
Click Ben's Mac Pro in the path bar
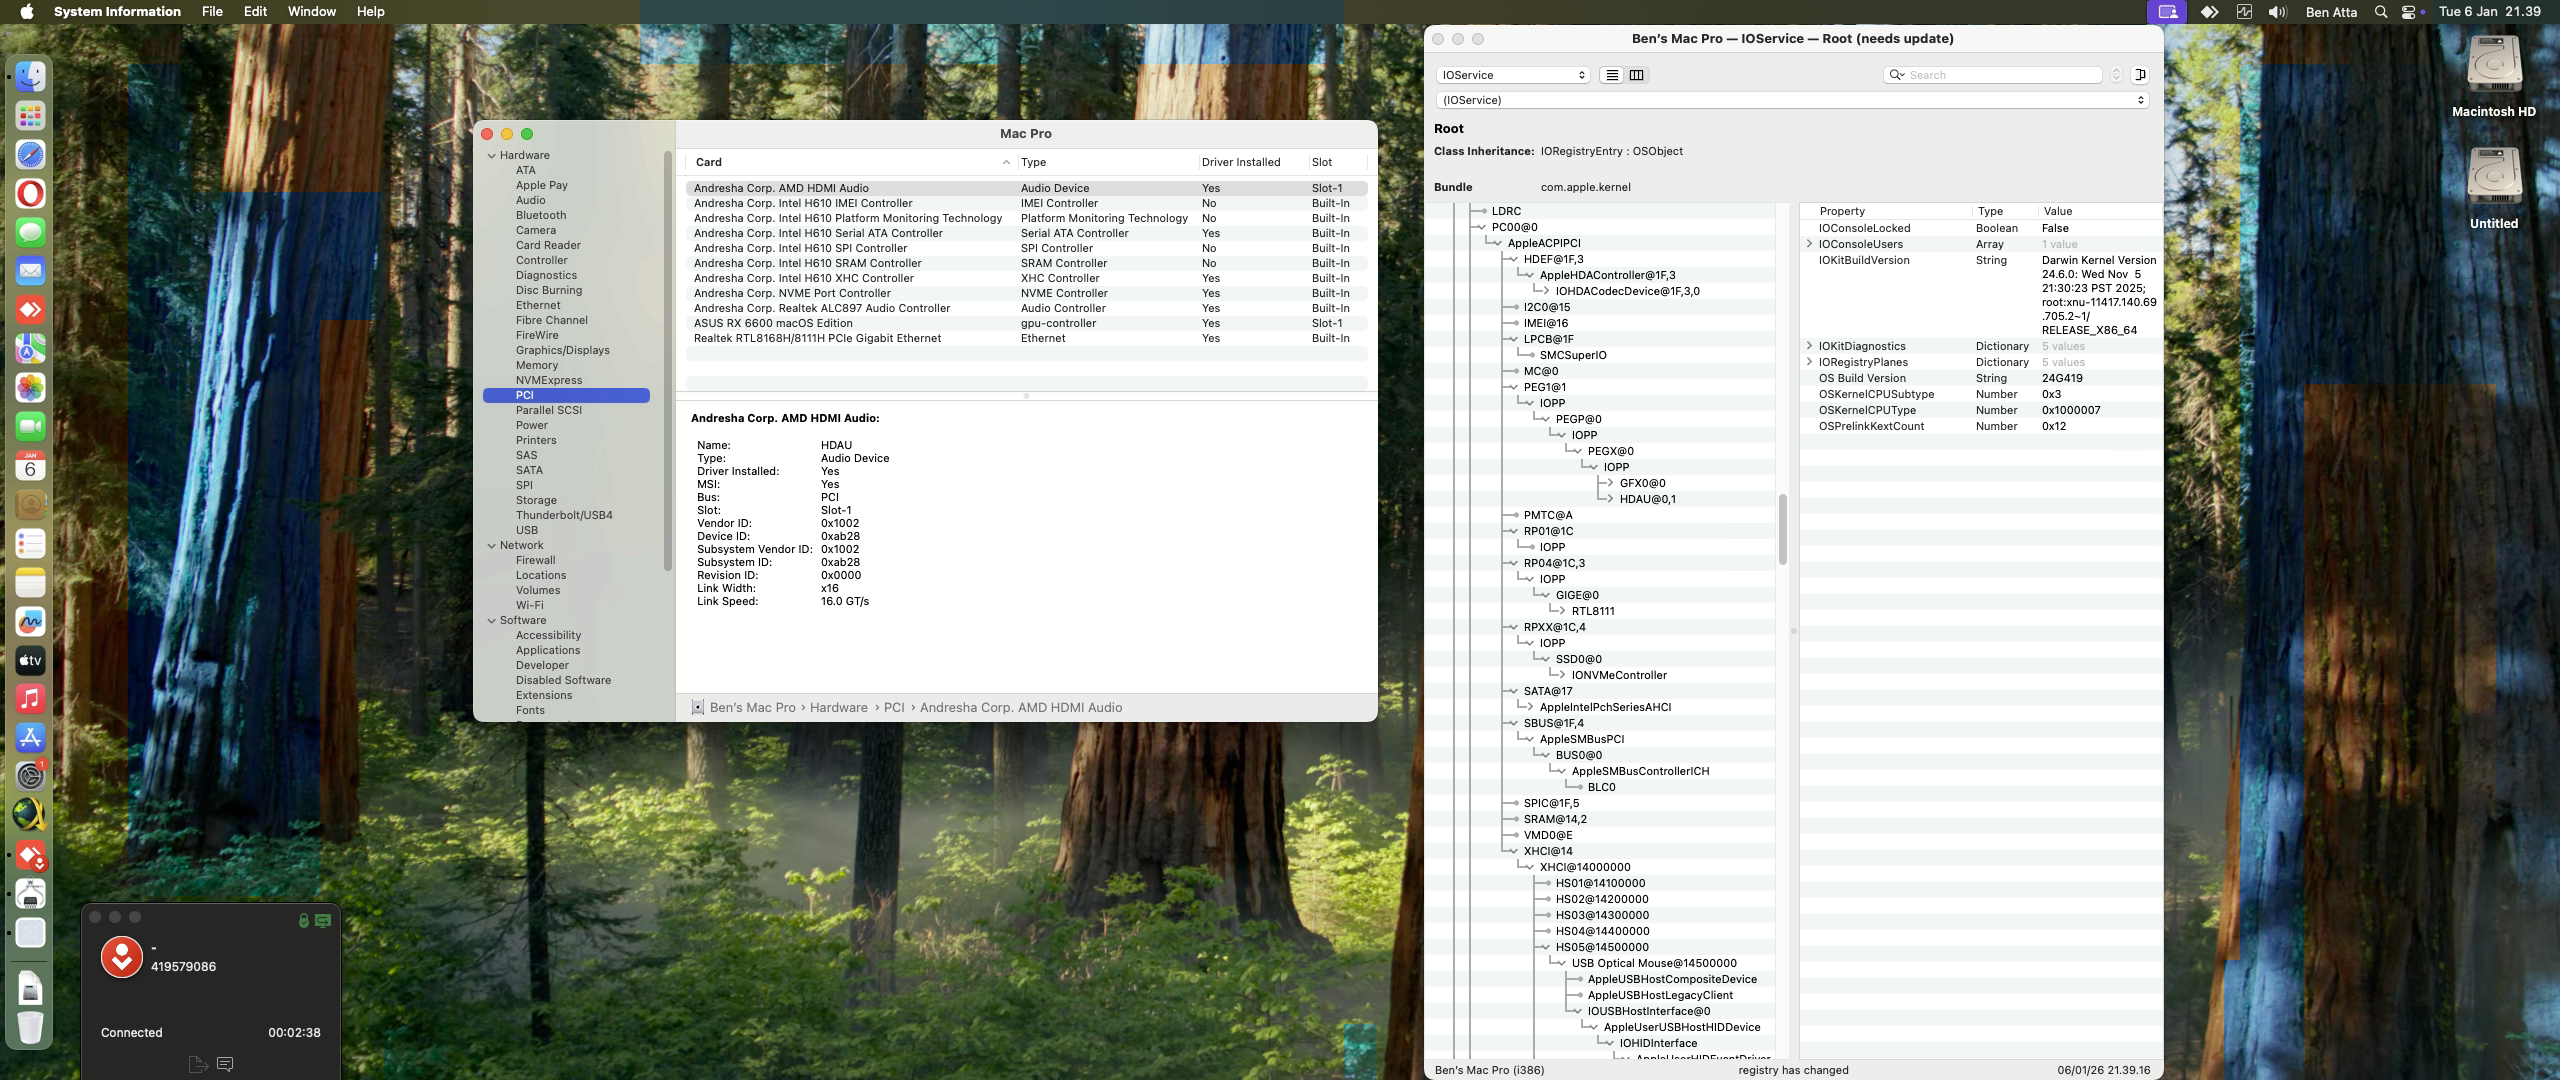pyautogui.click(x=752, y=708)
